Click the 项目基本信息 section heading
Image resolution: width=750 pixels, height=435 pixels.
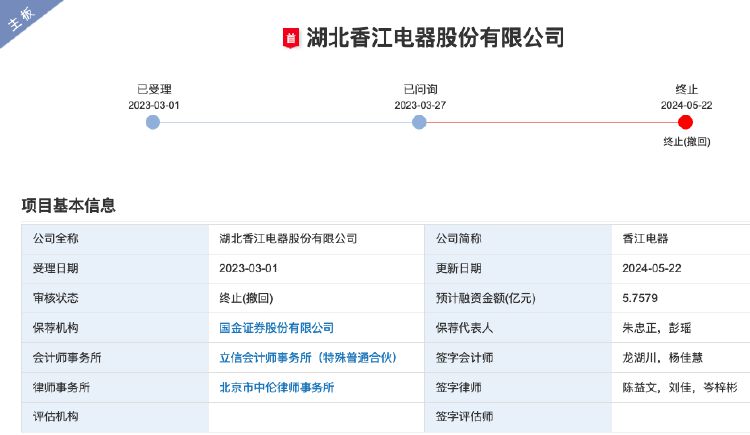pos(68,205)
